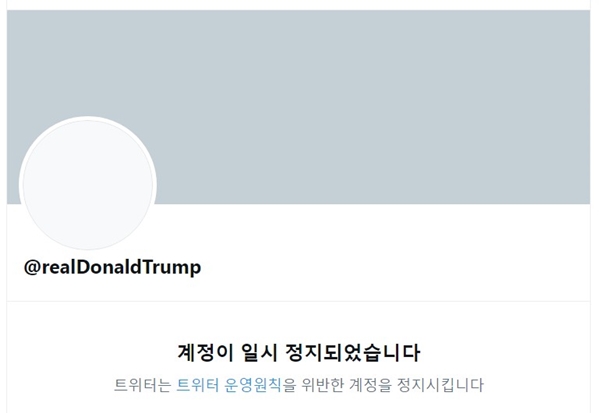Click the word 위반한 in the notice
Screen dimensions: 600x413
[x=323, y=385]
